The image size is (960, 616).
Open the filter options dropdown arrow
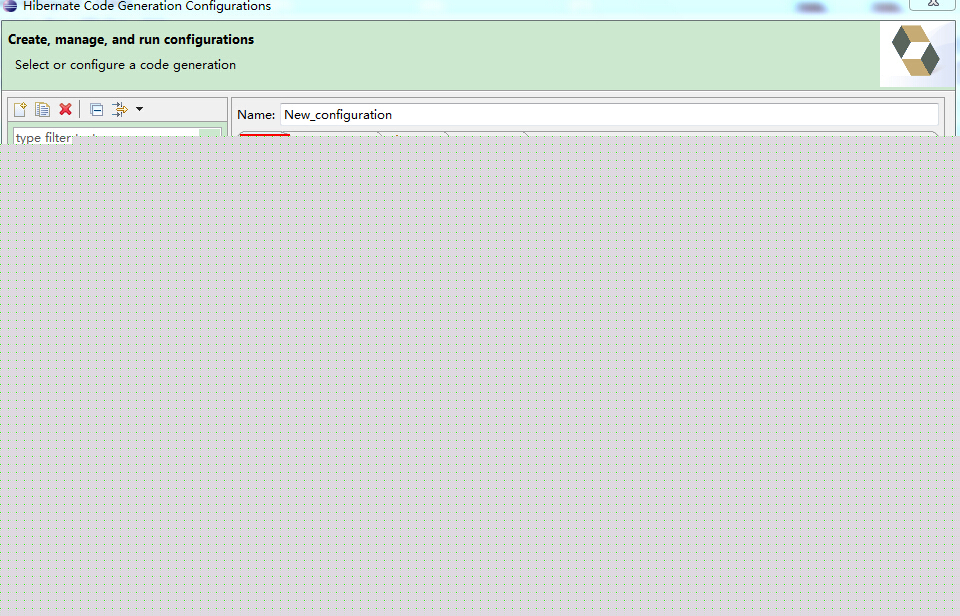[x=140, y=109]
